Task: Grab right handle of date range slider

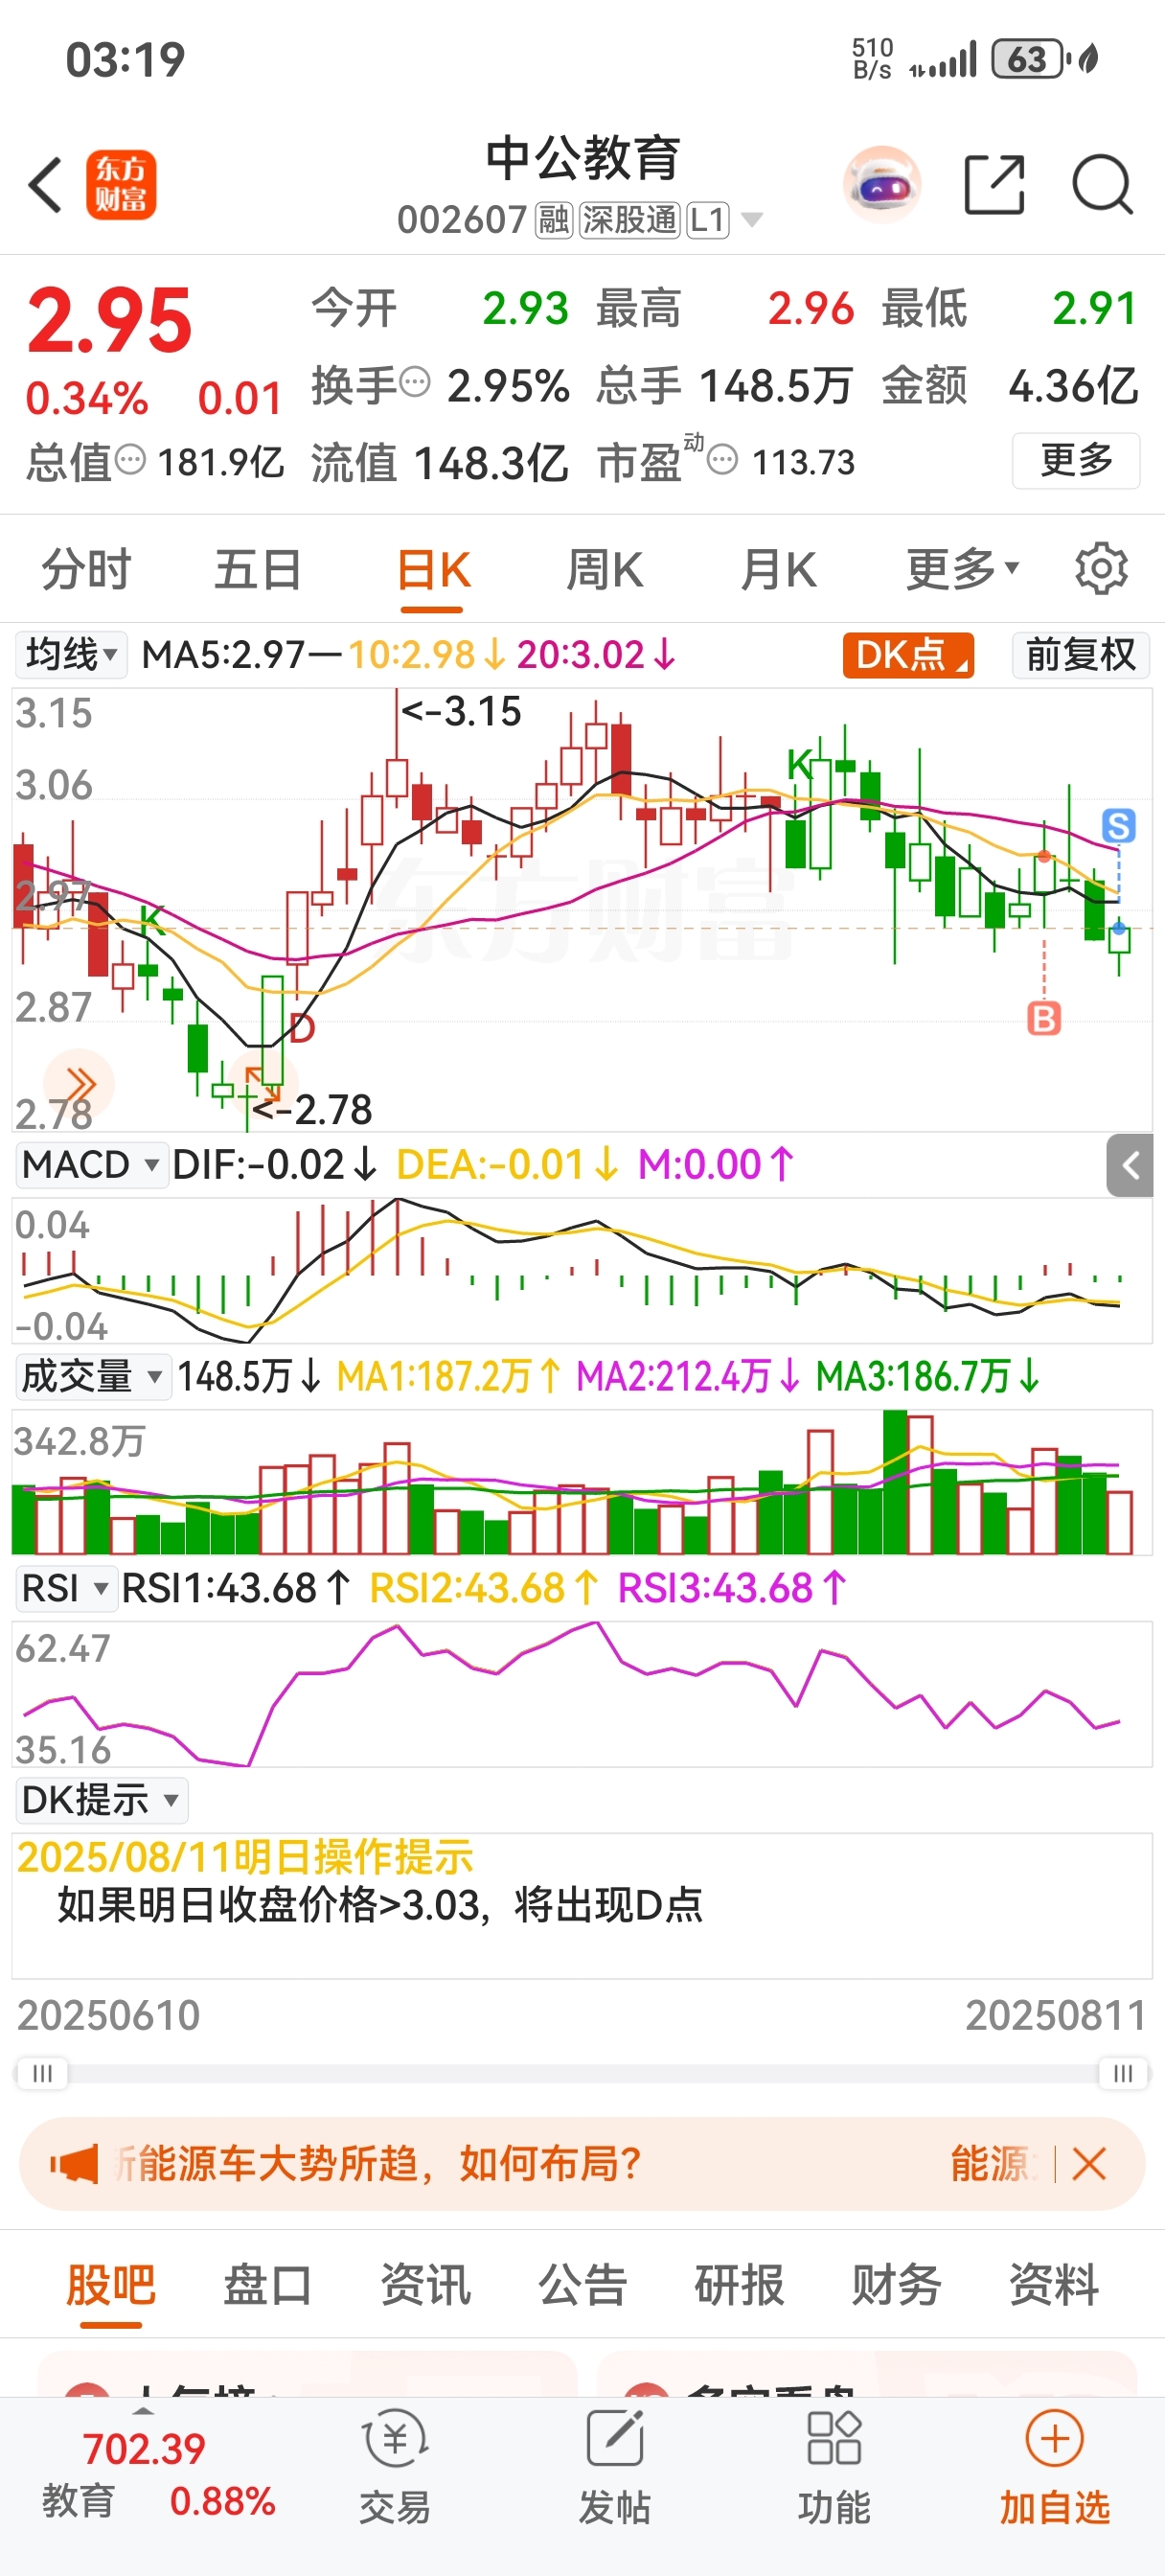Action: [x=1123, y=2073]
